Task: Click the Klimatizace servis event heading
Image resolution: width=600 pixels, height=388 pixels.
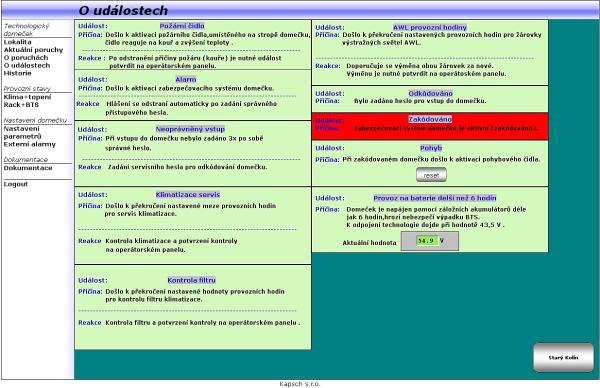Action: [188, 194]
